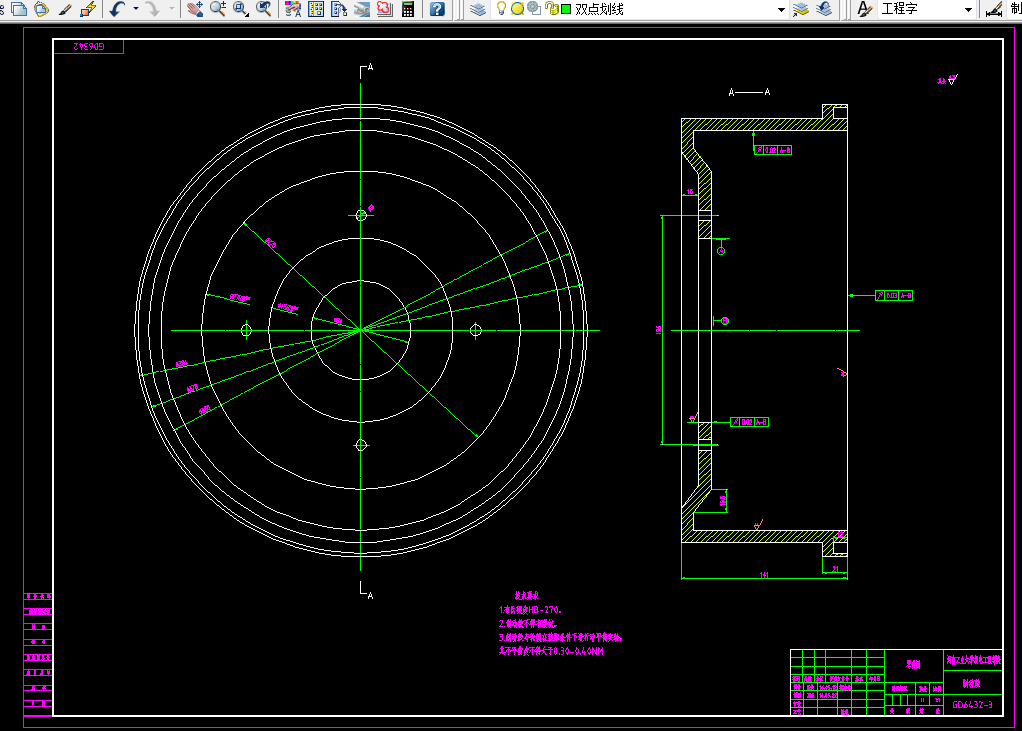Image resolution: width=1022 pixels, height=731 pixels.
Task: Select the 141 width dimension
Action: click(x=764, y=575)
